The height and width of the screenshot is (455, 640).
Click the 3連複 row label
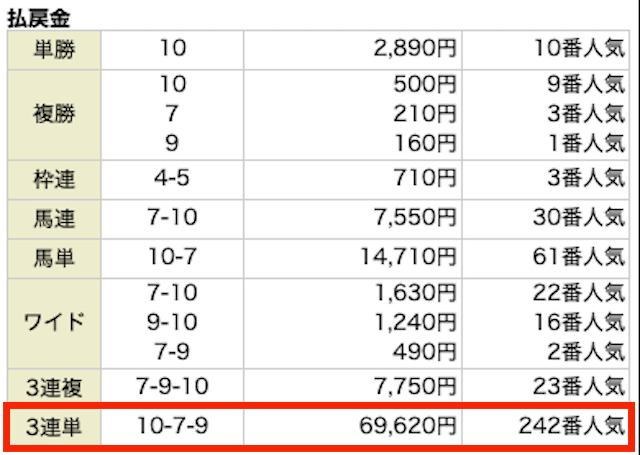pyautogui.click(x=54, y=388)
